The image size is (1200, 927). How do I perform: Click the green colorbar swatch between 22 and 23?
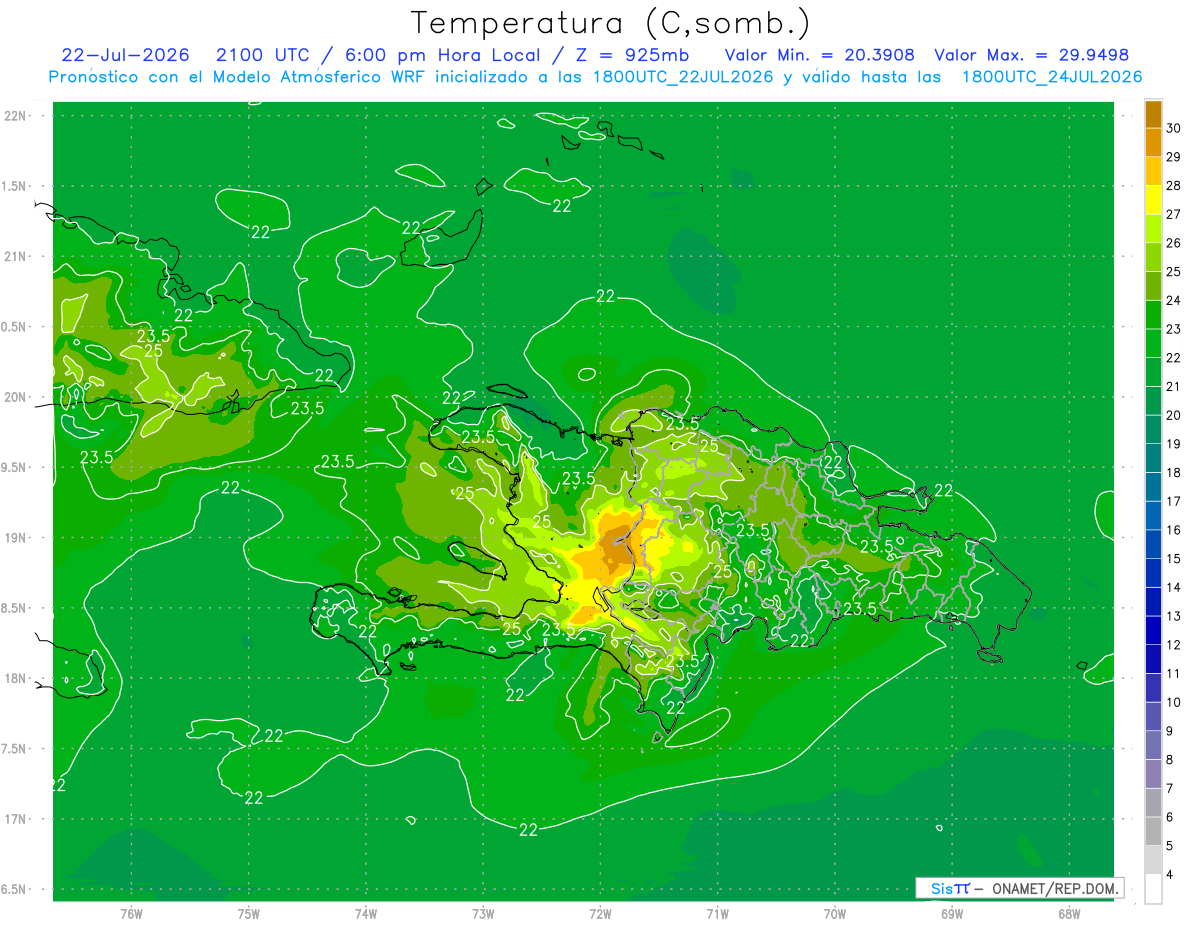click(1153, 344)
